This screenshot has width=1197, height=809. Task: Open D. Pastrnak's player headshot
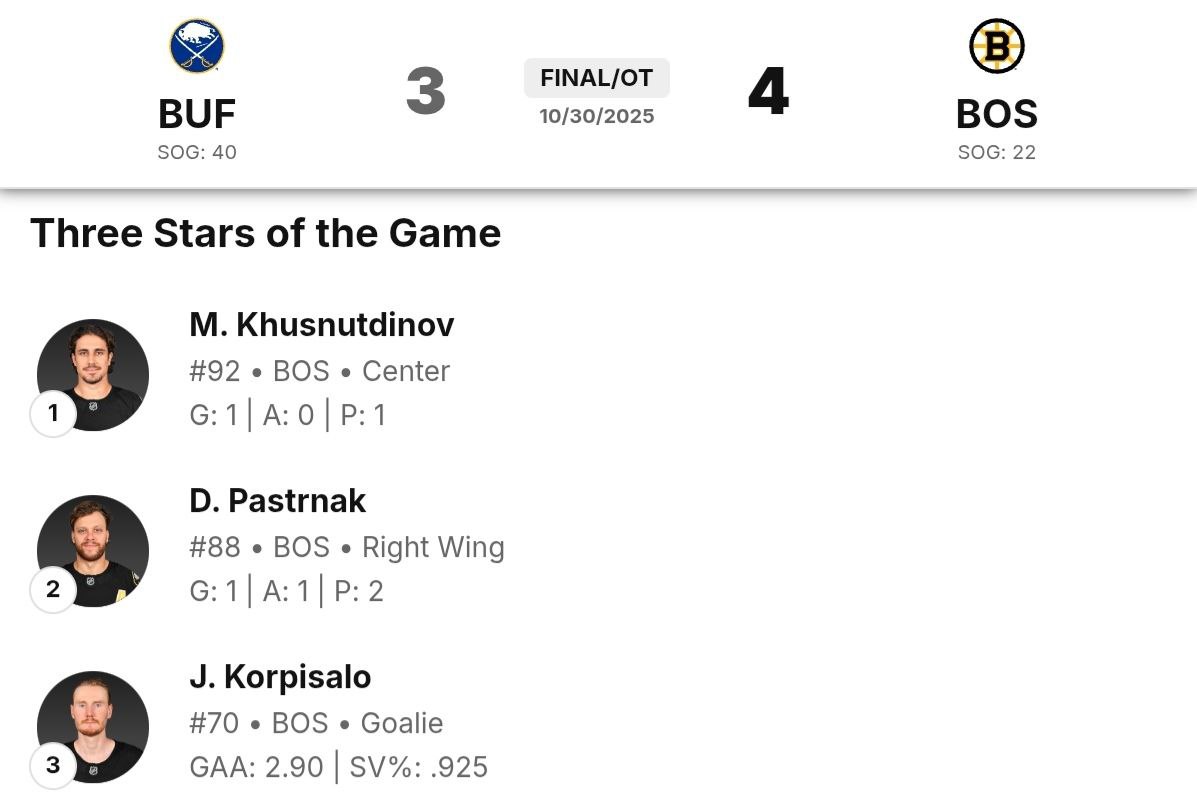click(93, 550)
